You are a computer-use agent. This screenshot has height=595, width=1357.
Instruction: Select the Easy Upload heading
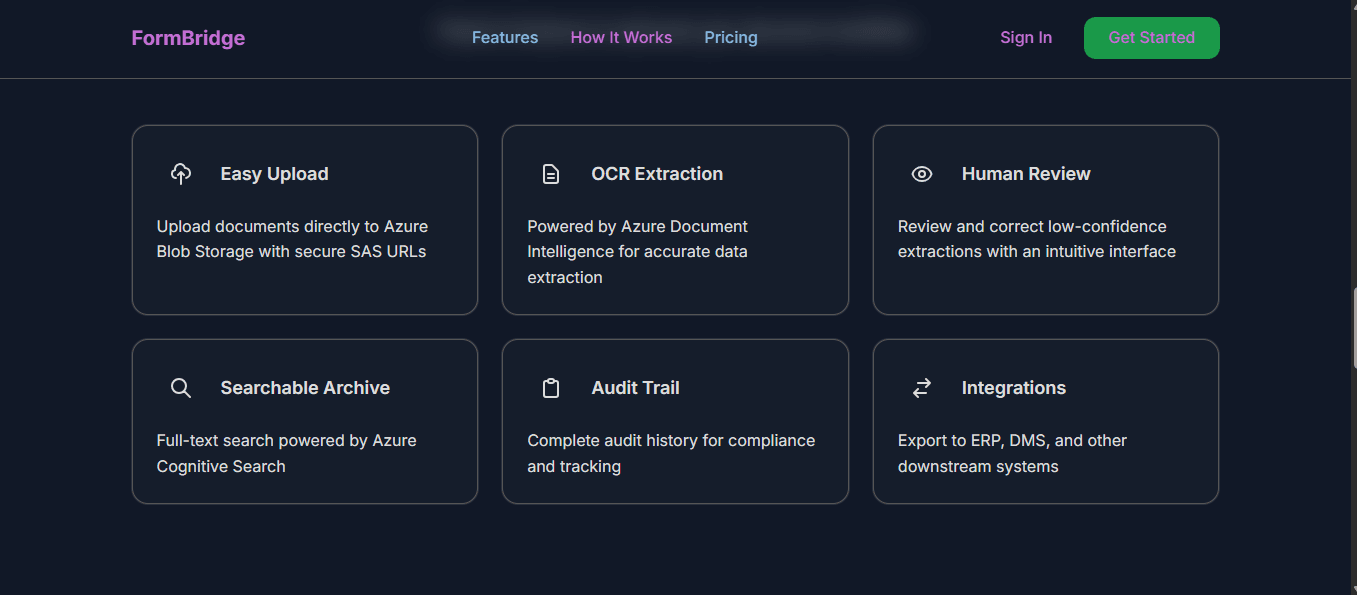coord(274,174)
